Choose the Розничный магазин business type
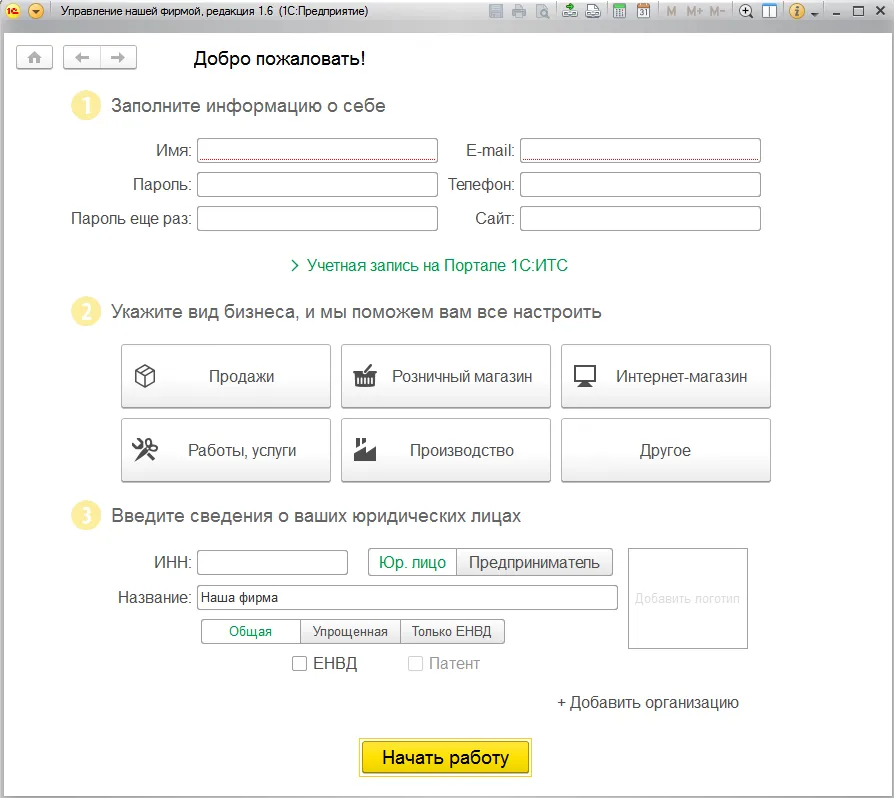Image resolution: width=894 pixels, height=798 pixels. (446, 377)
